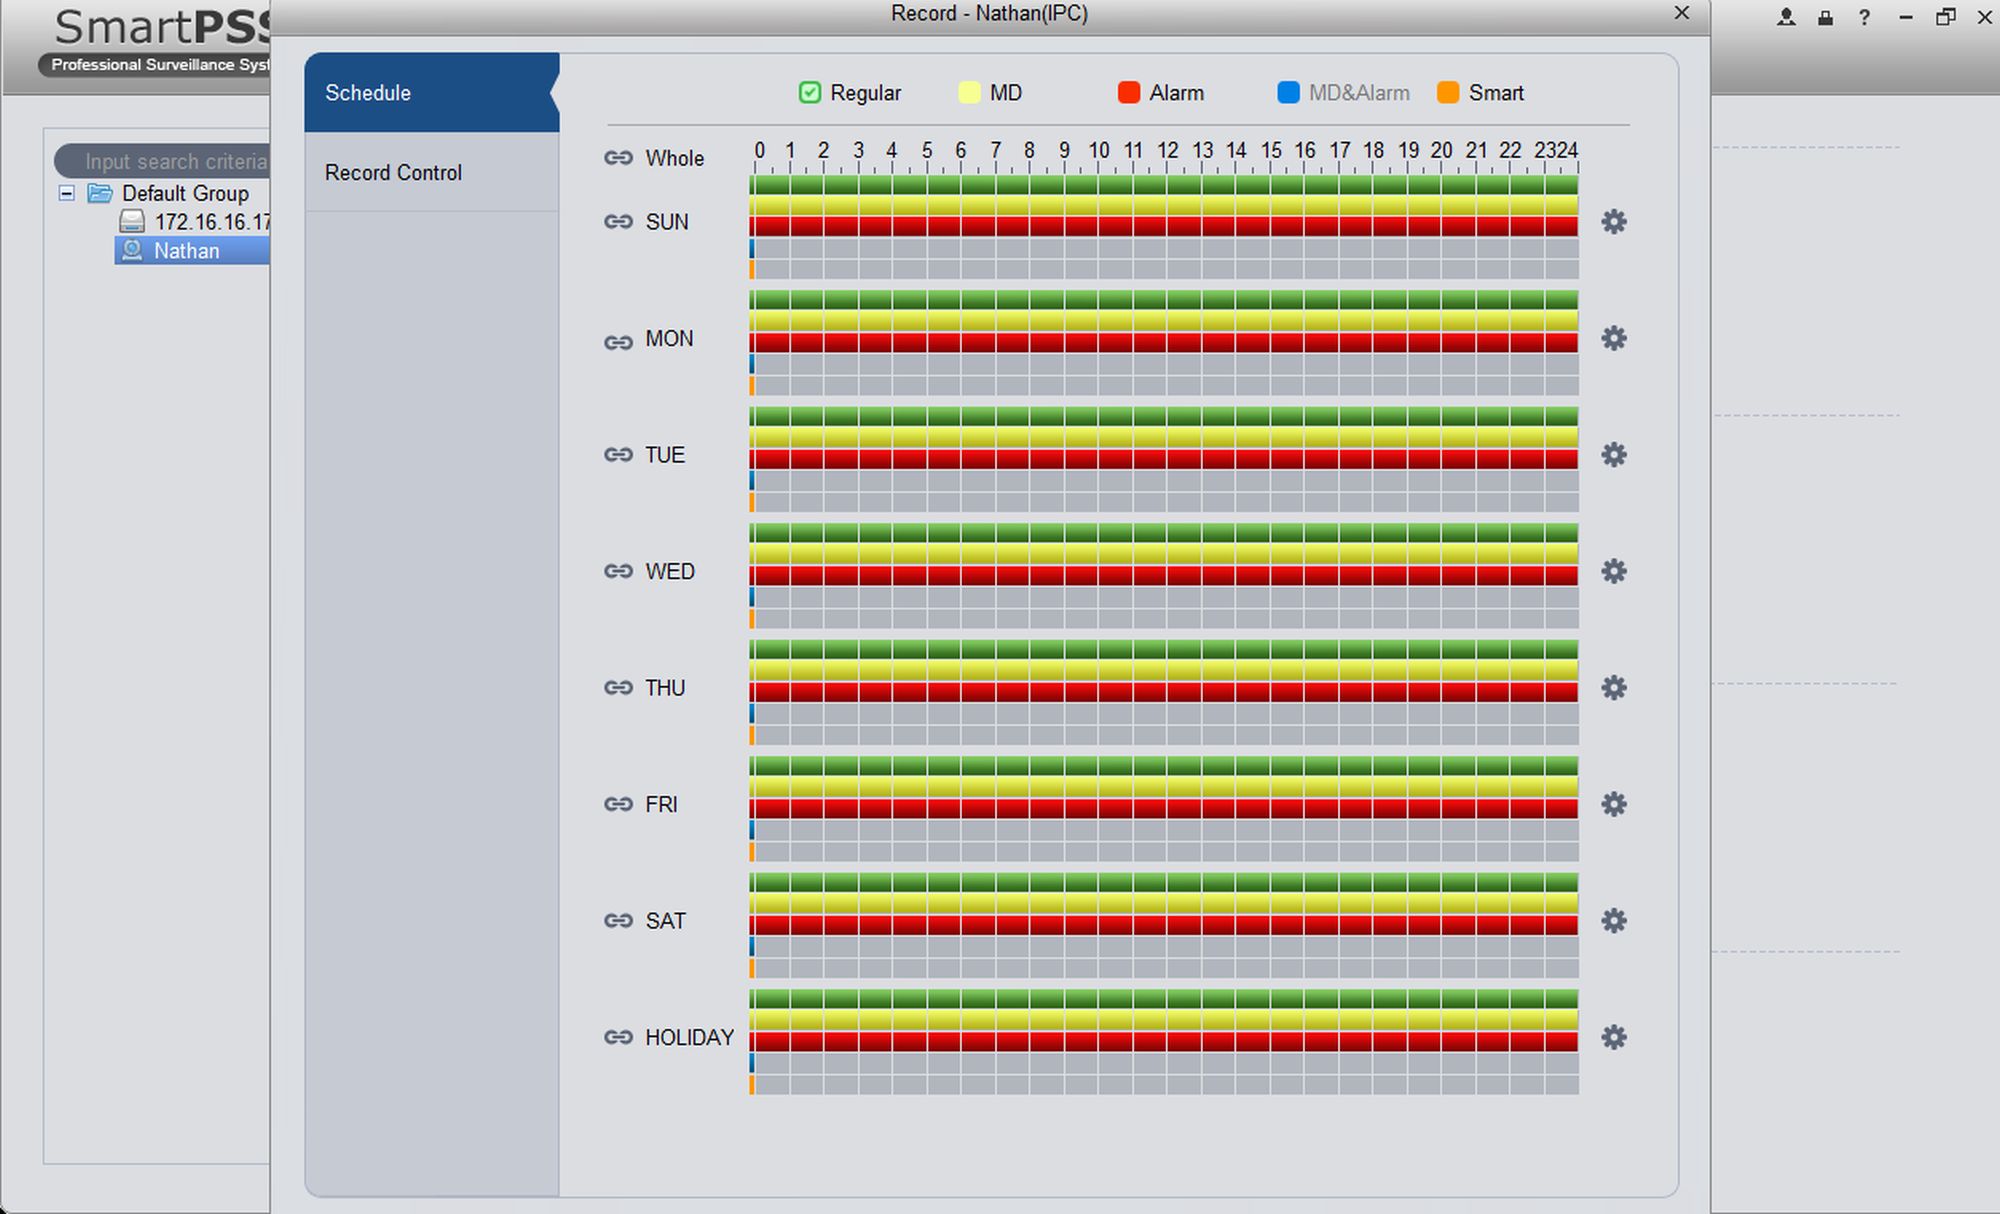Toggle the link icon next to Whole
This screenshot has height=1214, width=2000.
click(618, 158)
